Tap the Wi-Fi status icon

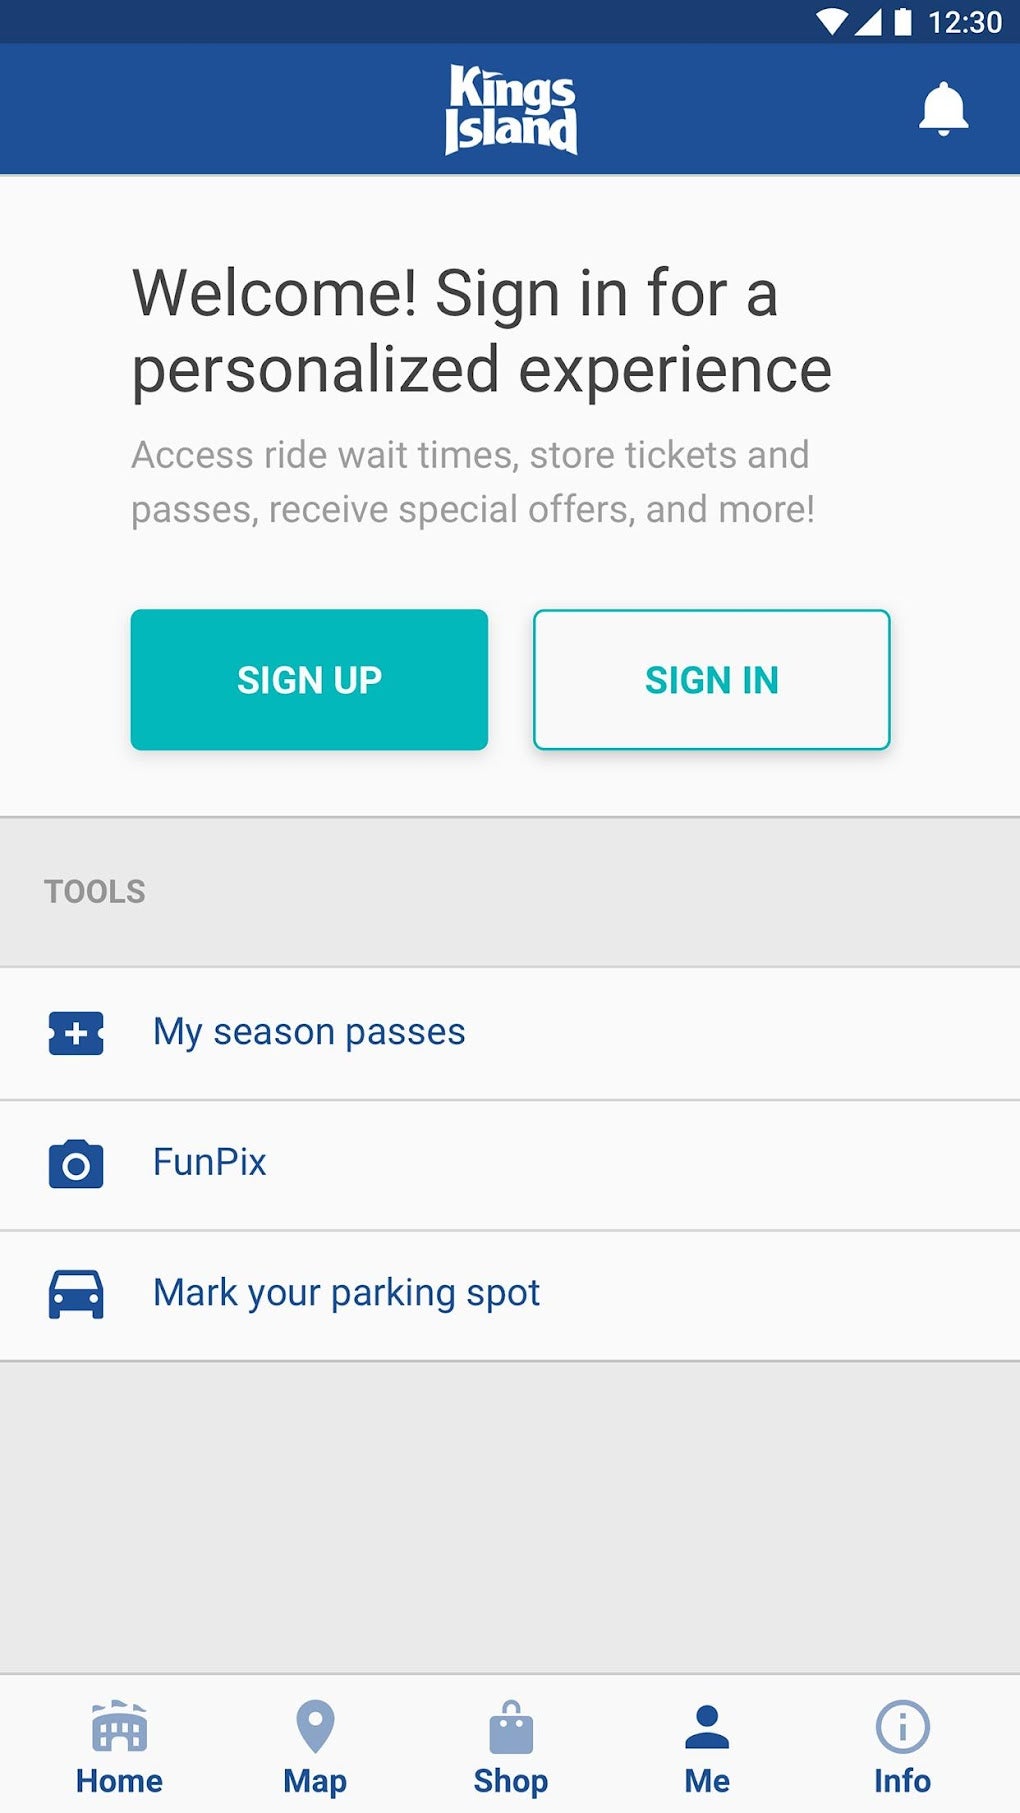pyautogui.click(x=831, y=22)
